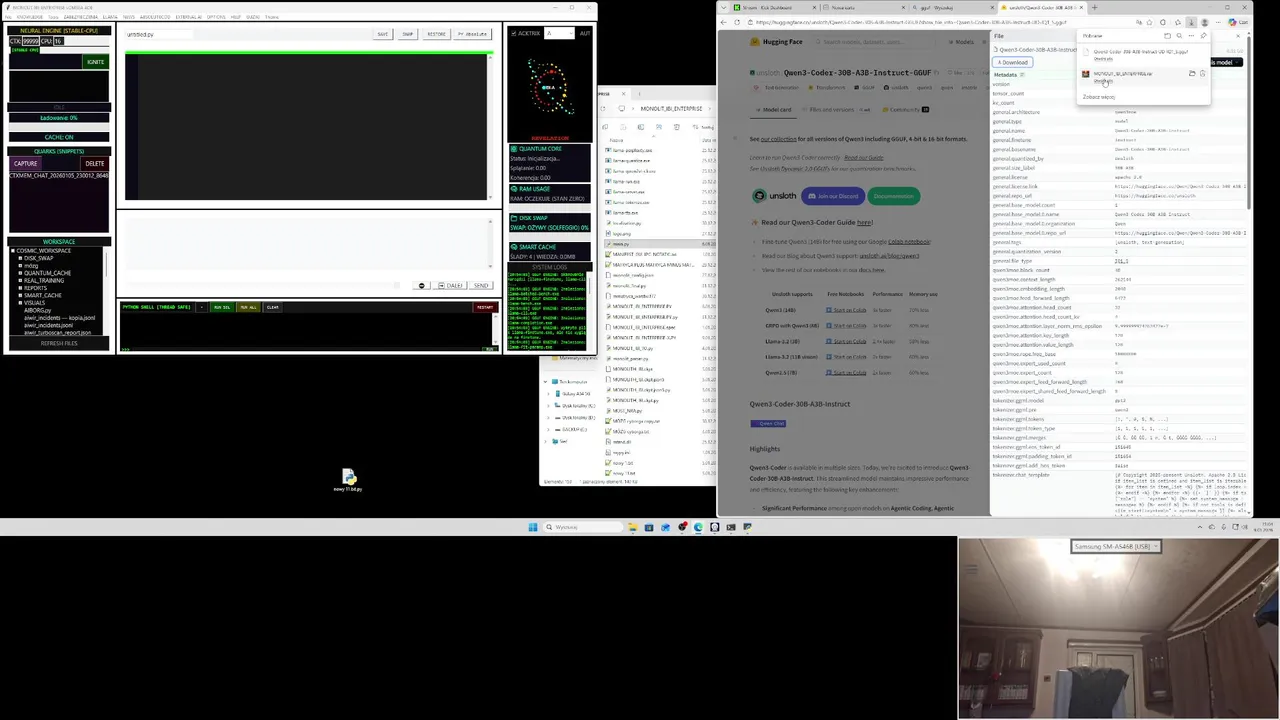Click the untitled.py filename field
Image resolution: width=1280 pixels, height=720 pixels.
[159, 35]
